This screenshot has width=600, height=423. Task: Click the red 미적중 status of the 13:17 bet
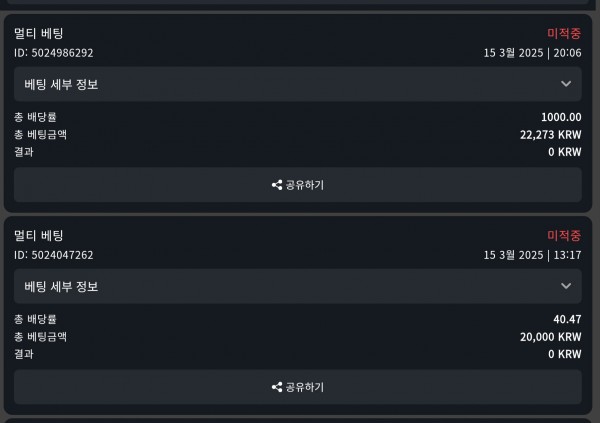click(564, 235)
